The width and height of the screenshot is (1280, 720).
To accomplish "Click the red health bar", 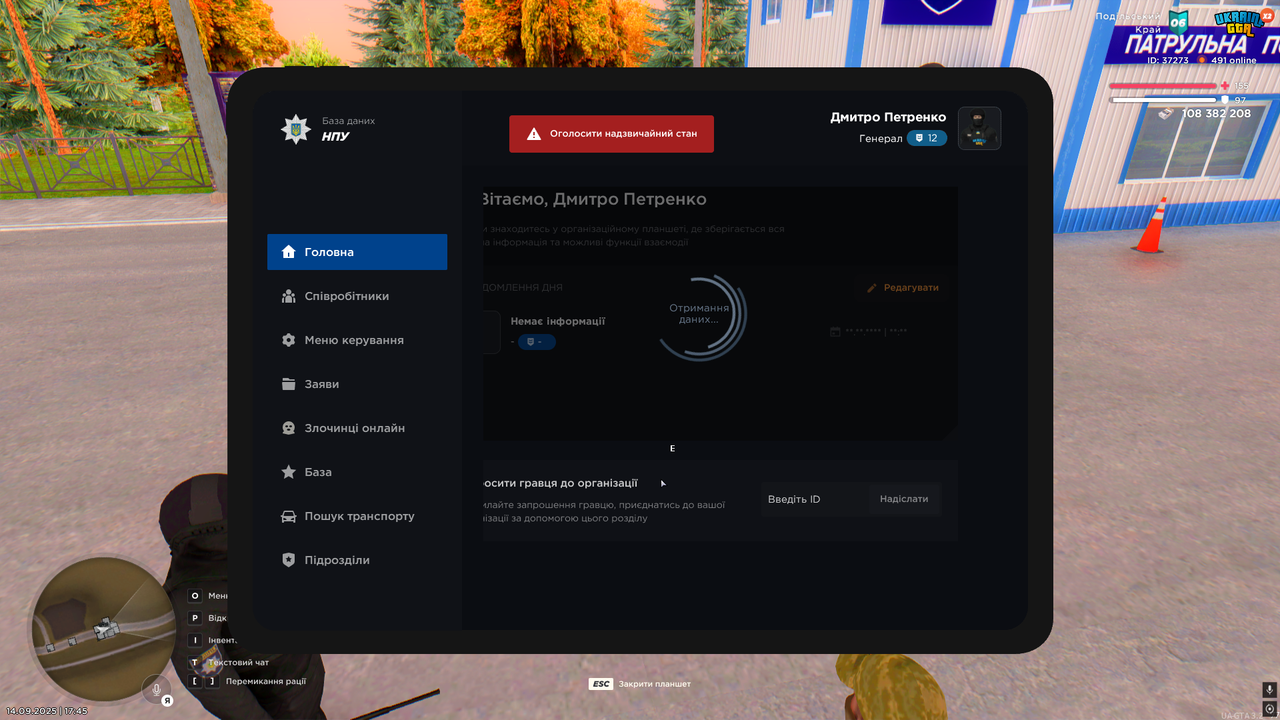I will click(1163, 86).
